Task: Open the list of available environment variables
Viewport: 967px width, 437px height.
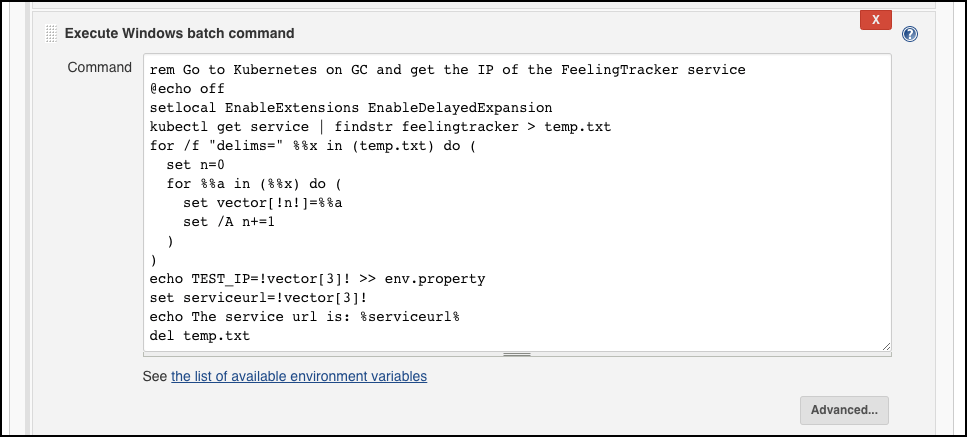Action: coord(299,376)
